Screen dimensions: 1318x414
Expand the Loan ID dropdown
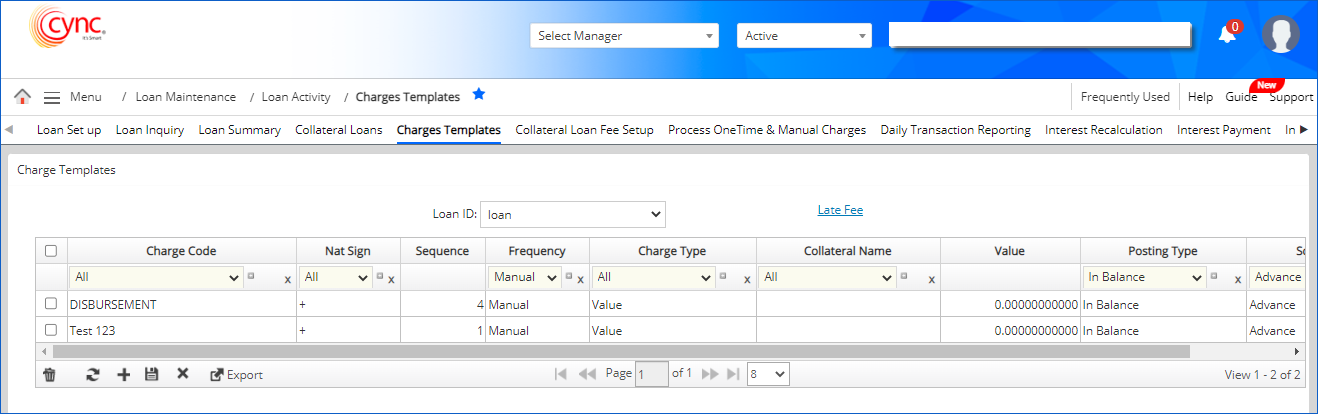pyautogui.click(x=572, y=214)
